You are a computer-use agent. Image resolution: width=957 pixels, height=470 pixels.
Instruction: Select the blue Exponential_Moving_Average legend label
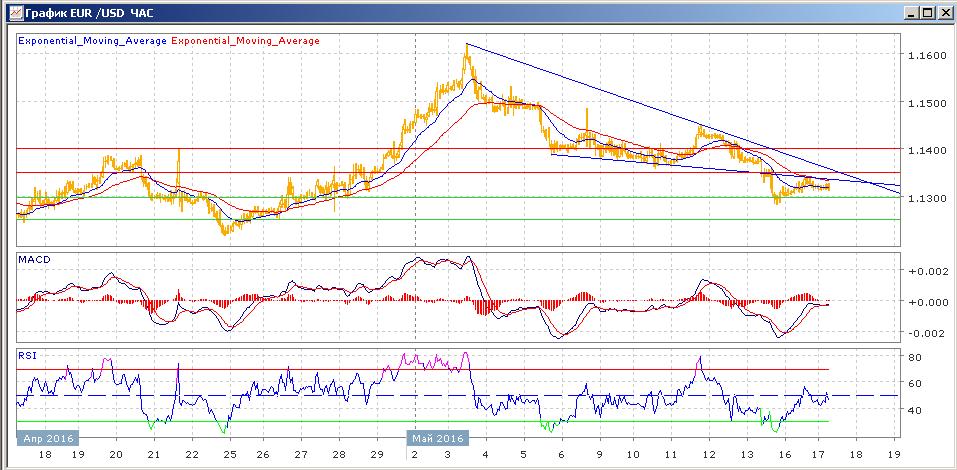tap(92, 41)
